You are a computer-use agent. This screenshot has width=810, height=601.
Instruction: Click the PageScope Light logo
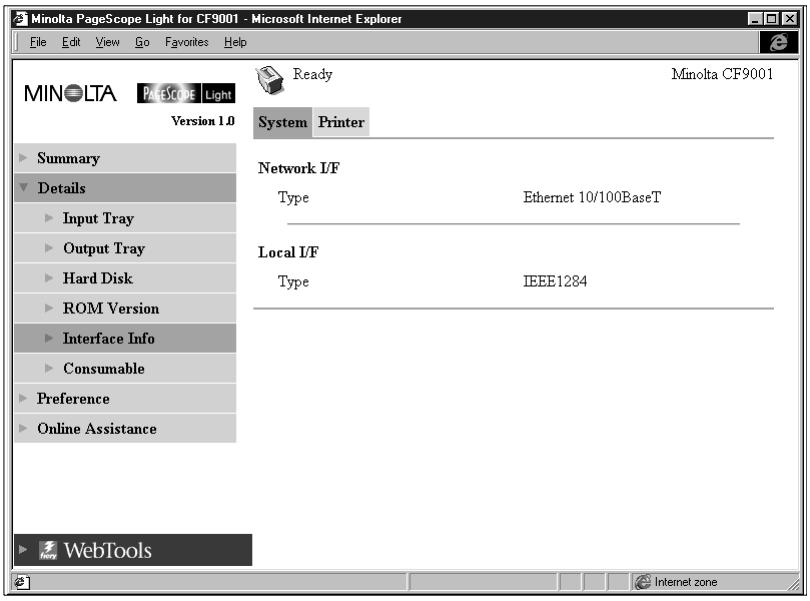[186, 94]
